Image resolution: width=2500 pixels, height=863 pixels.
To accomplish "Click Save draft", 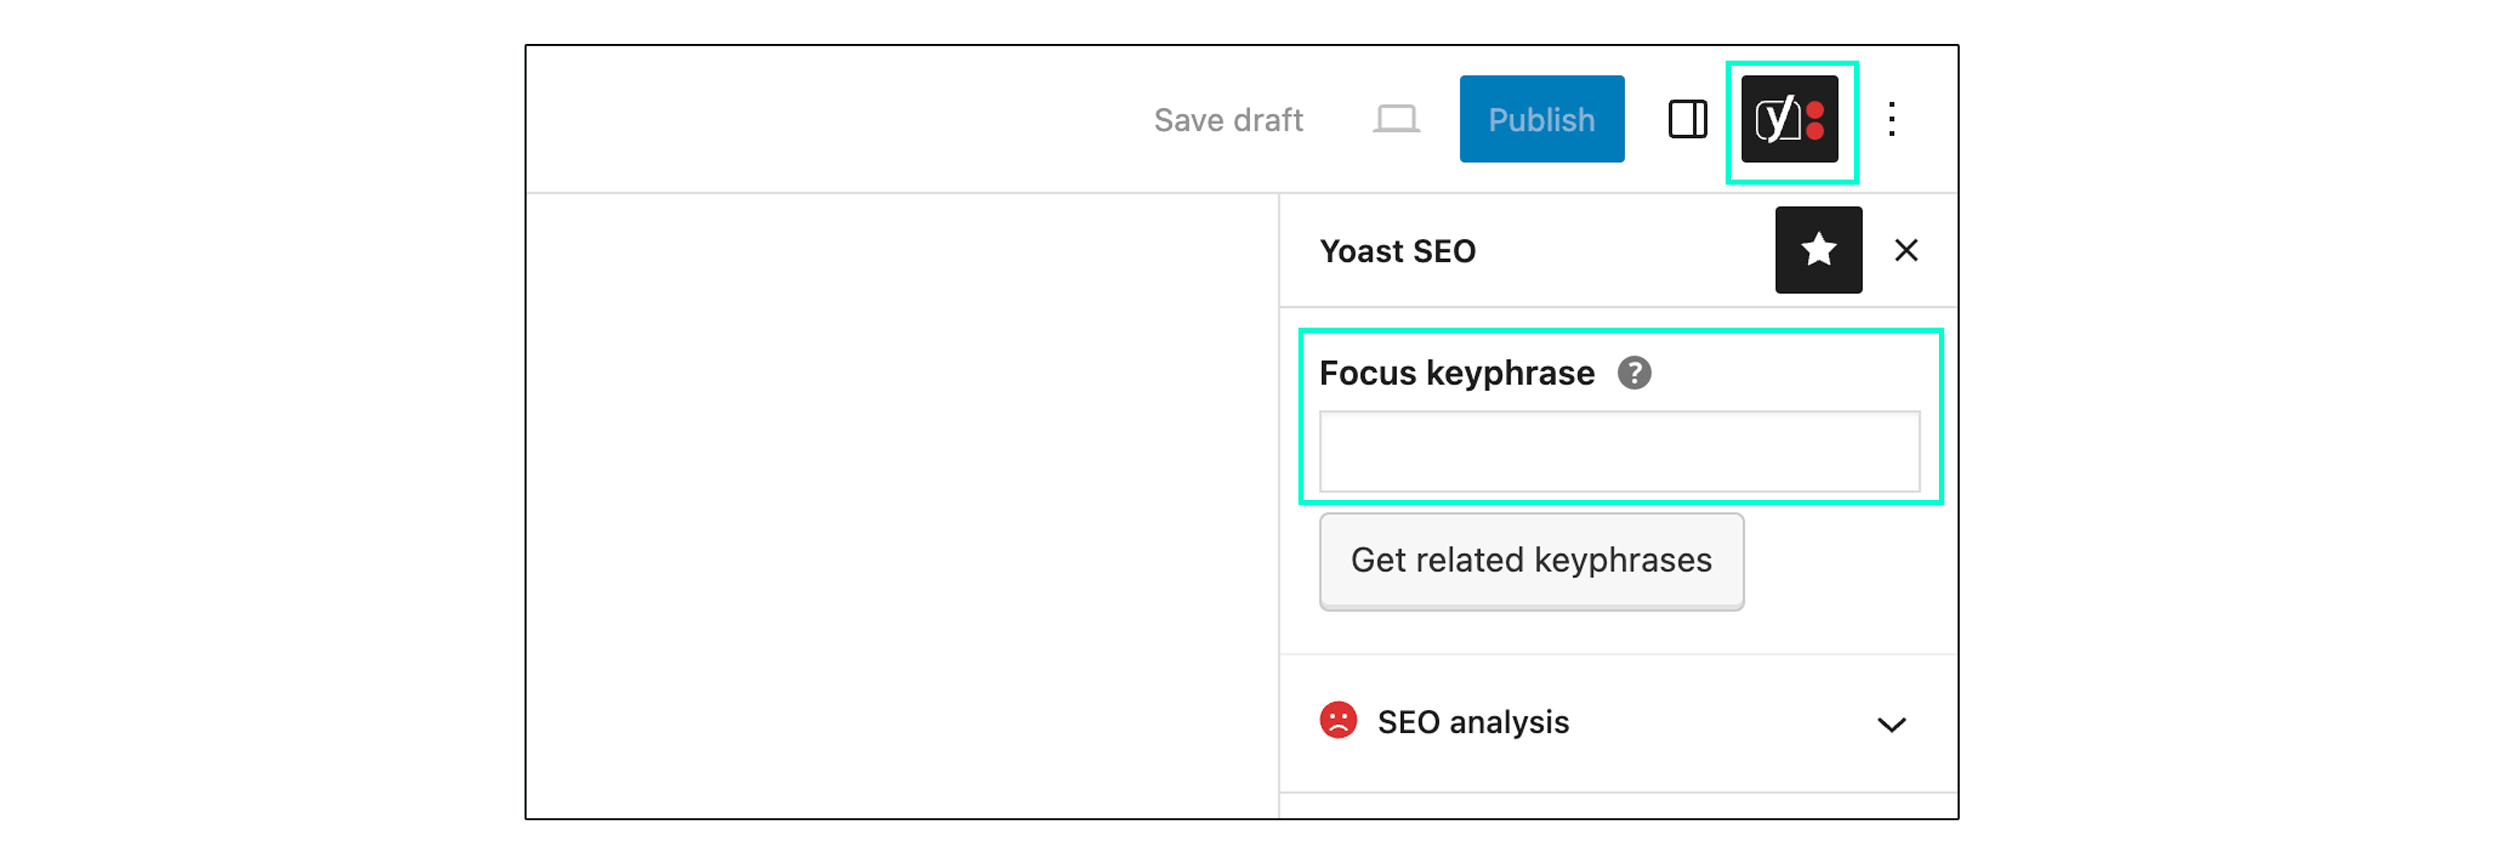I will point(1228,120).
